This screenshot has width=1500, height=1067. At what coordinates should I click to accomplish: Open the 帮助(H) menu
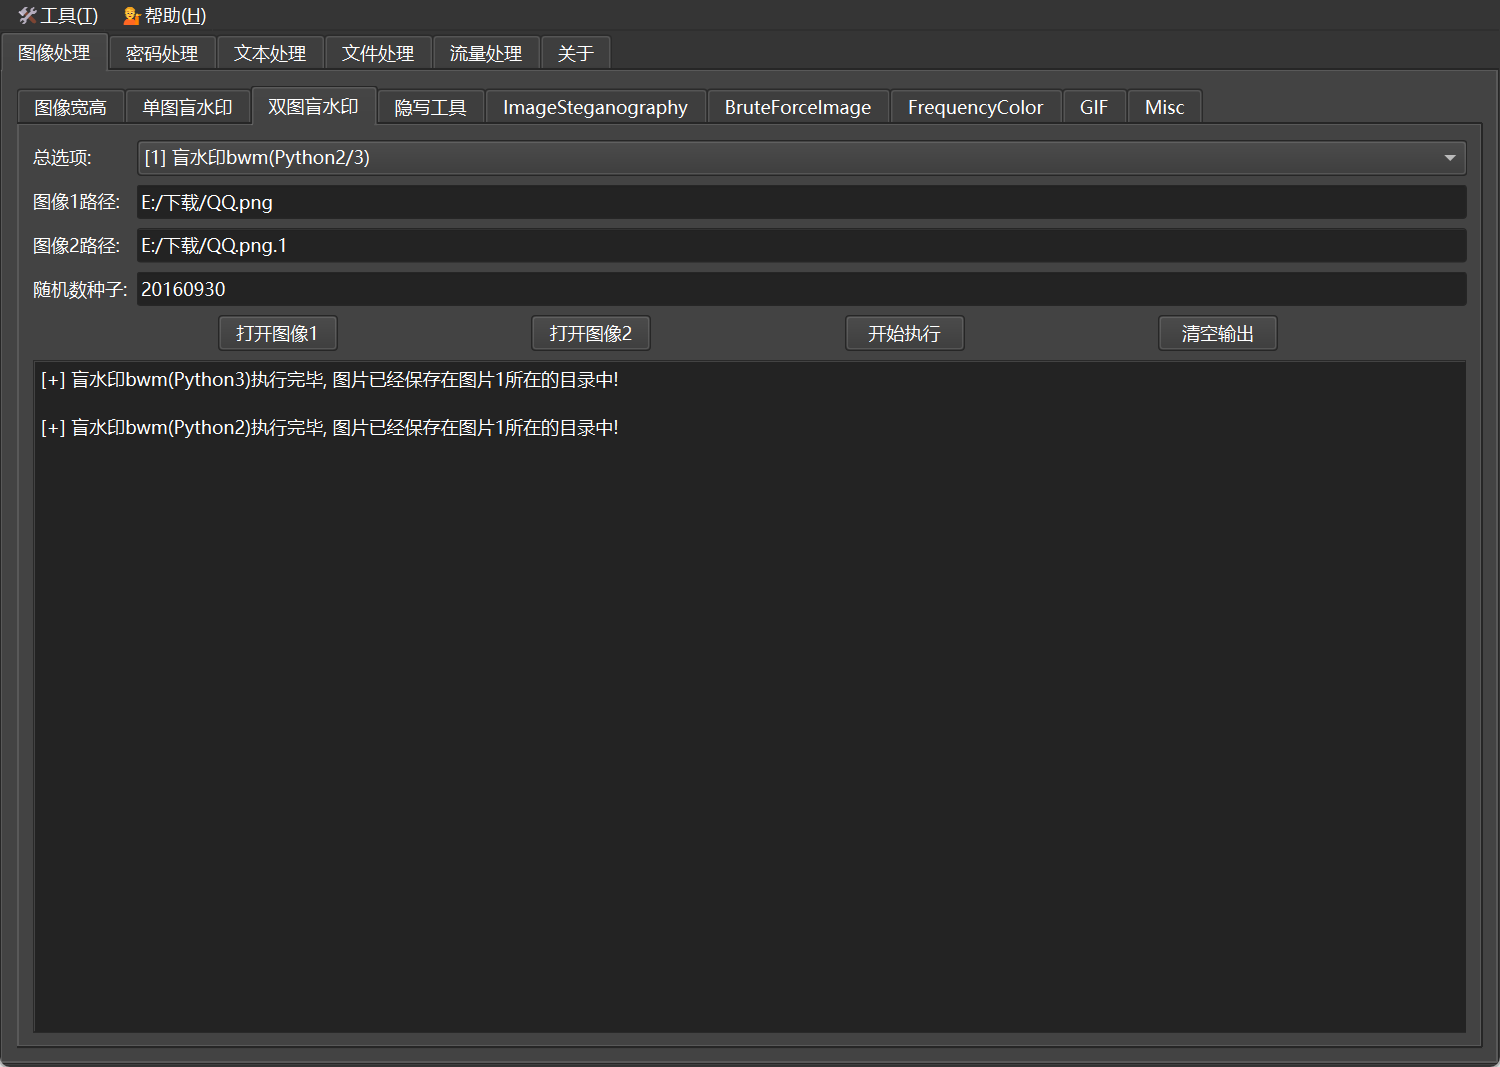tap(165, 16)
